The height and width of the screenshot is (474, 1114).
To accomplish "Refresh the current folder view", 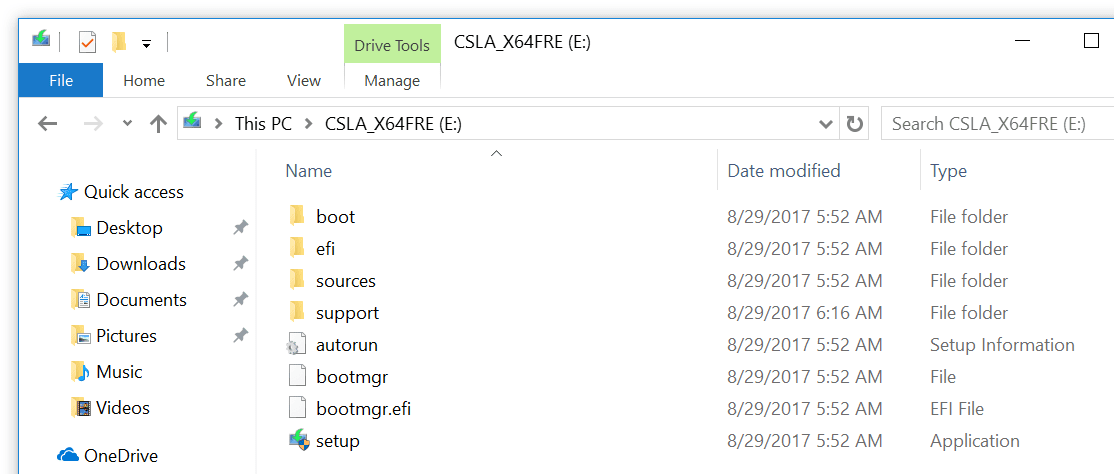I will pos(854,124).
